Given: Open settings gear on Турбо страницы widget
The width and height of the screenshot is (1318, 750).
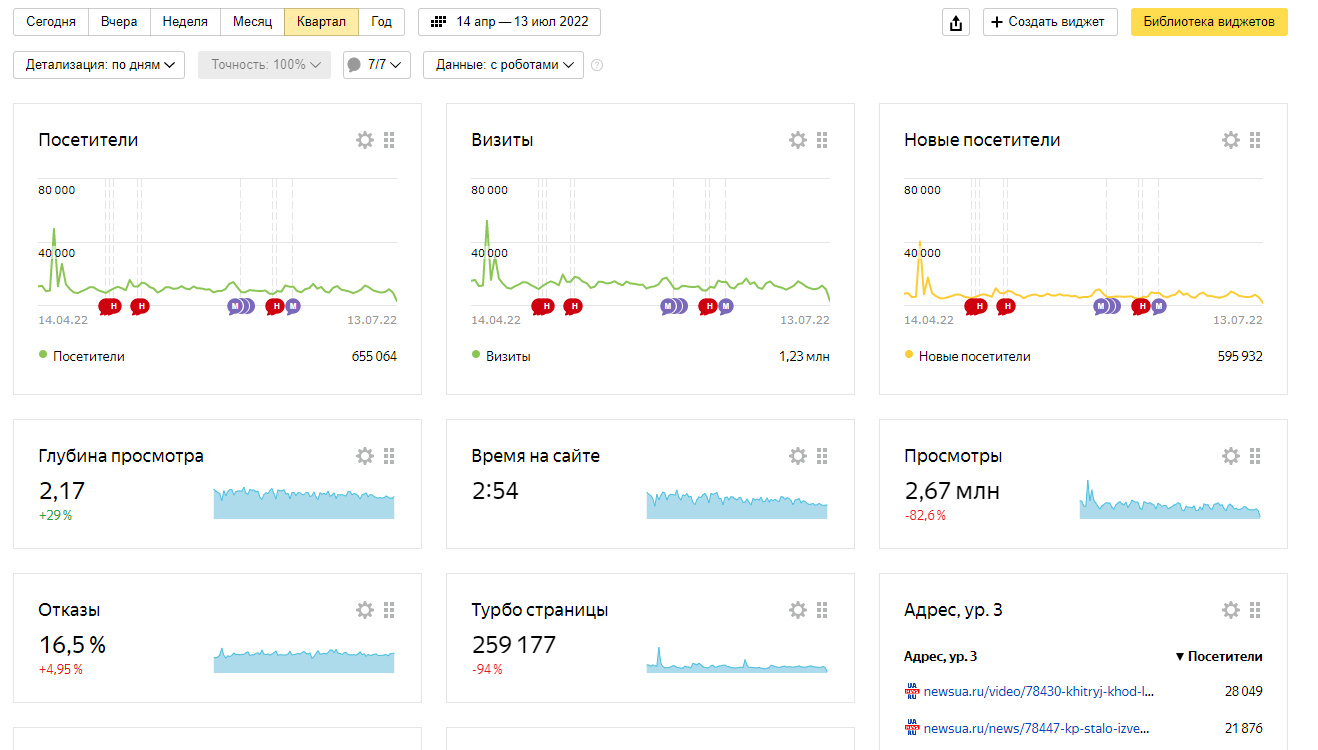Looking at the screenshot, I should 798,610.
